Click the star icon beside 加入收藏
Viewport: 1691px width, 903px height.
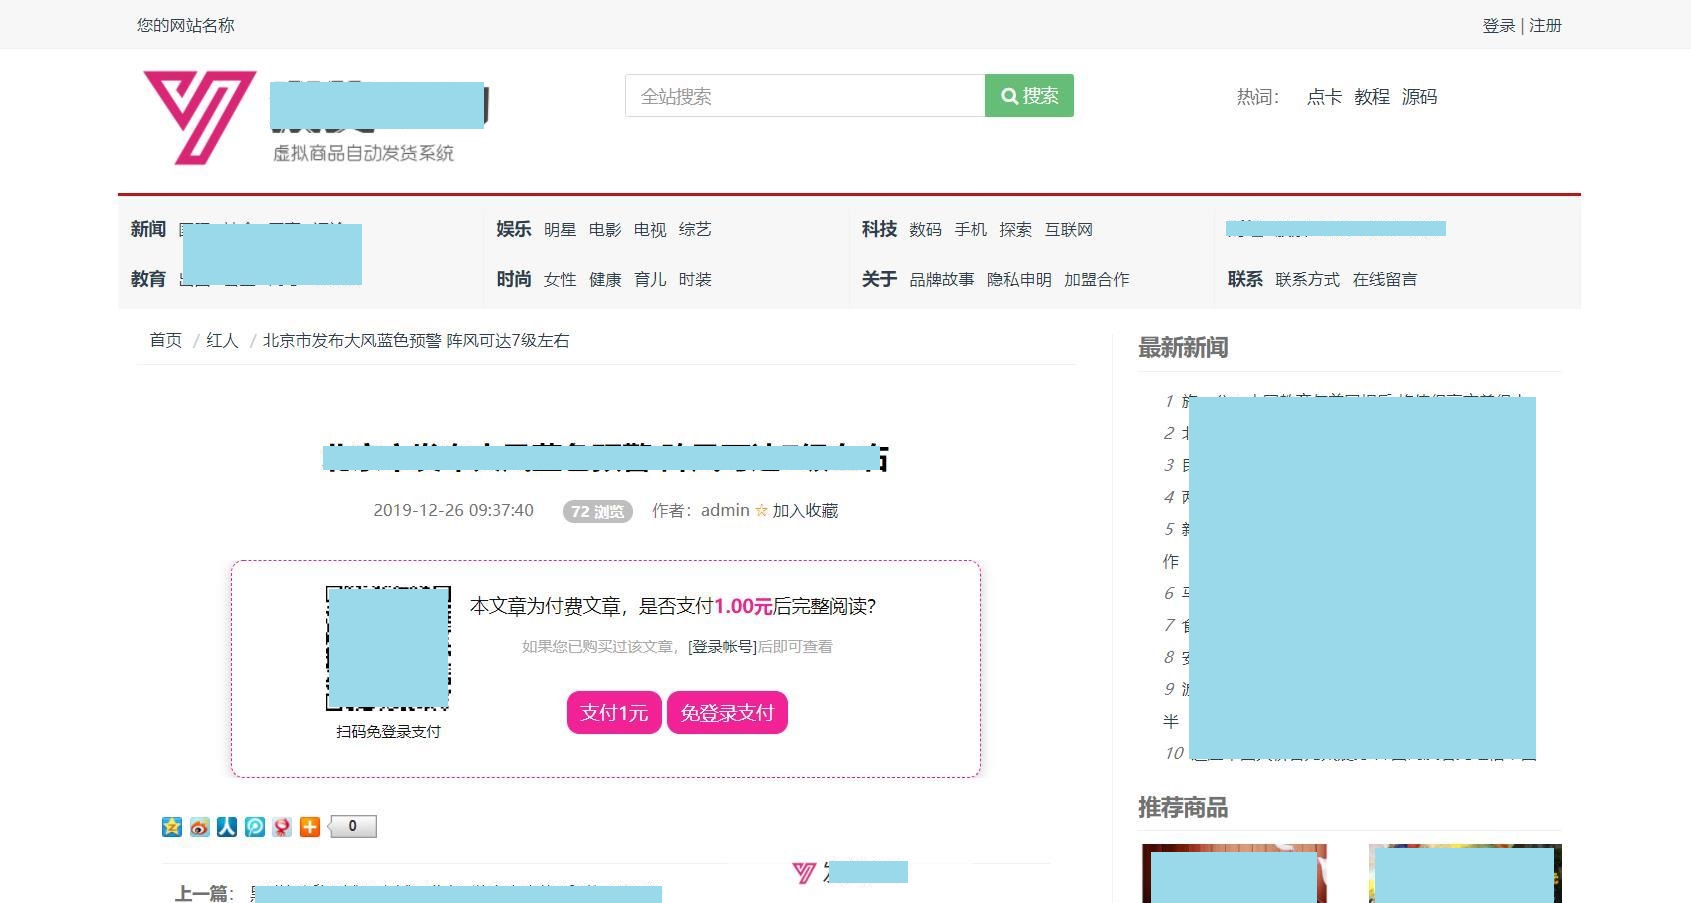pyautogui.click(x=761, y=511)
